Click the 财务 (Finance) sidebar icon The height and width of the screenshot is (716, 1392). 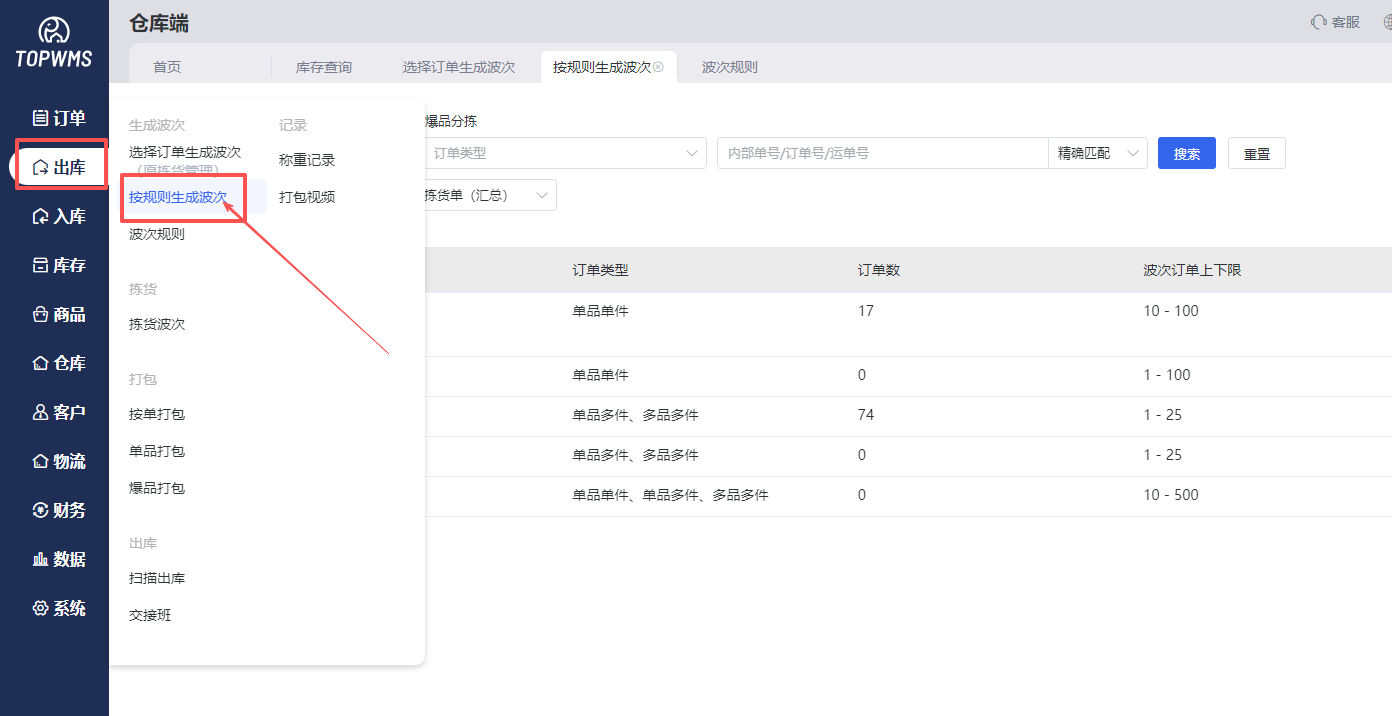[58, 510]
